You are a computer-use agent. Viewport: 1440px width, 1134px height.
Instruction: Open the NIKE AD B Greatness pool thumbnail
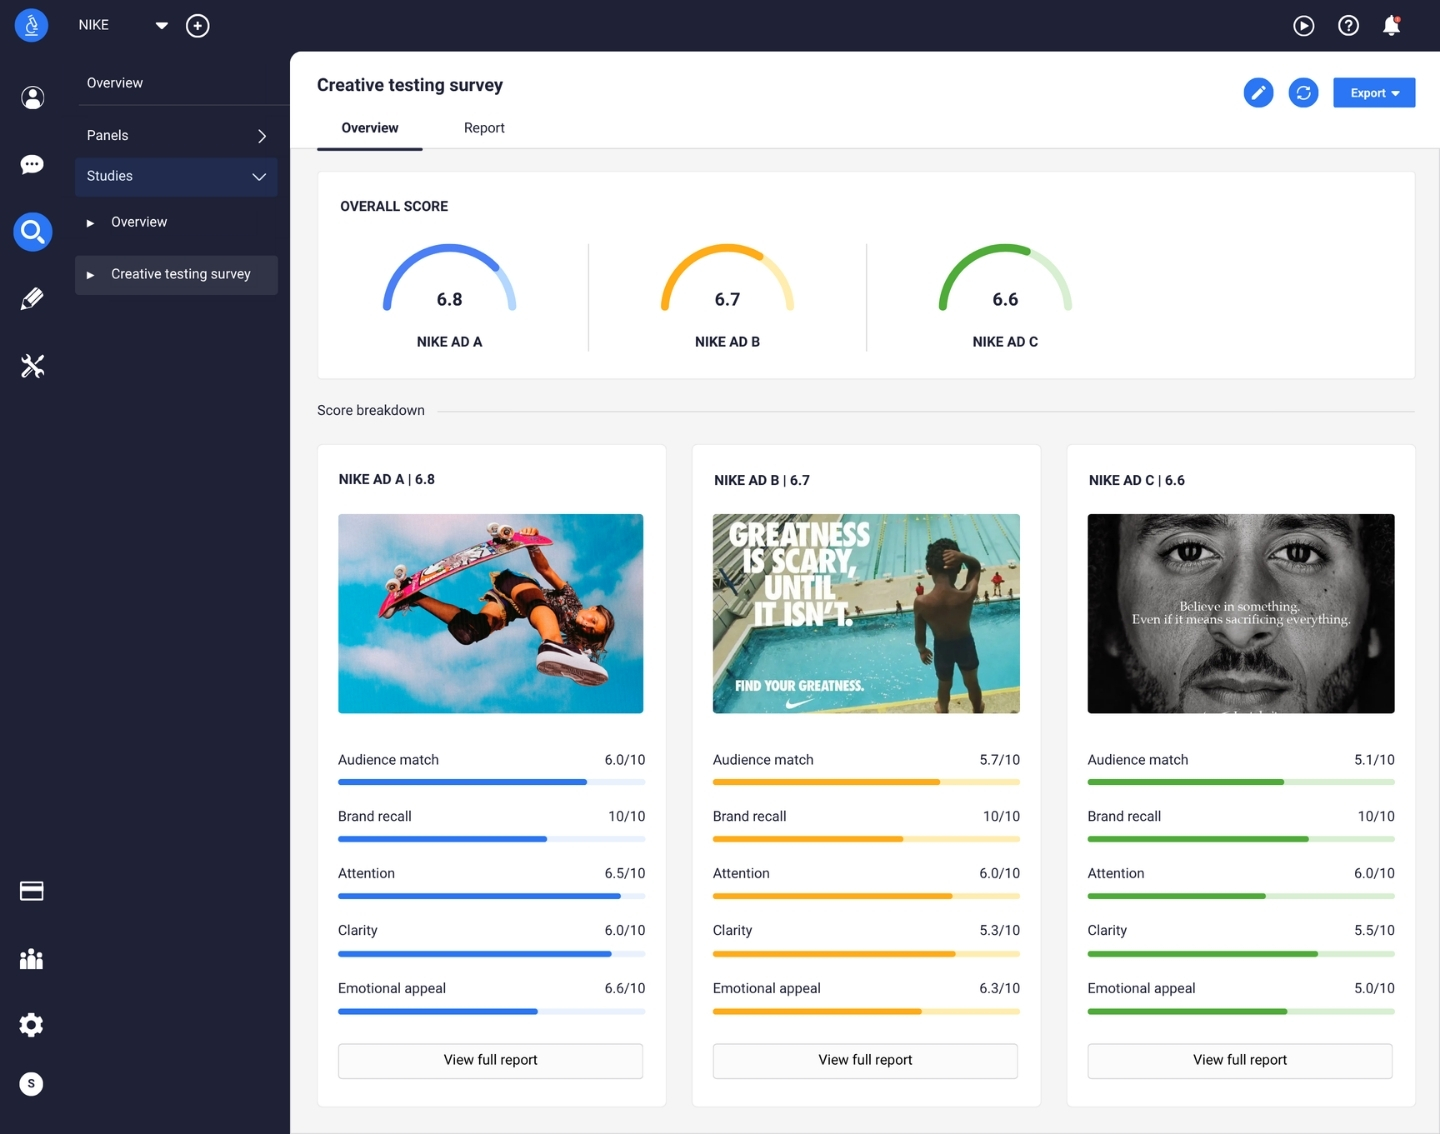tap(866, 614)
